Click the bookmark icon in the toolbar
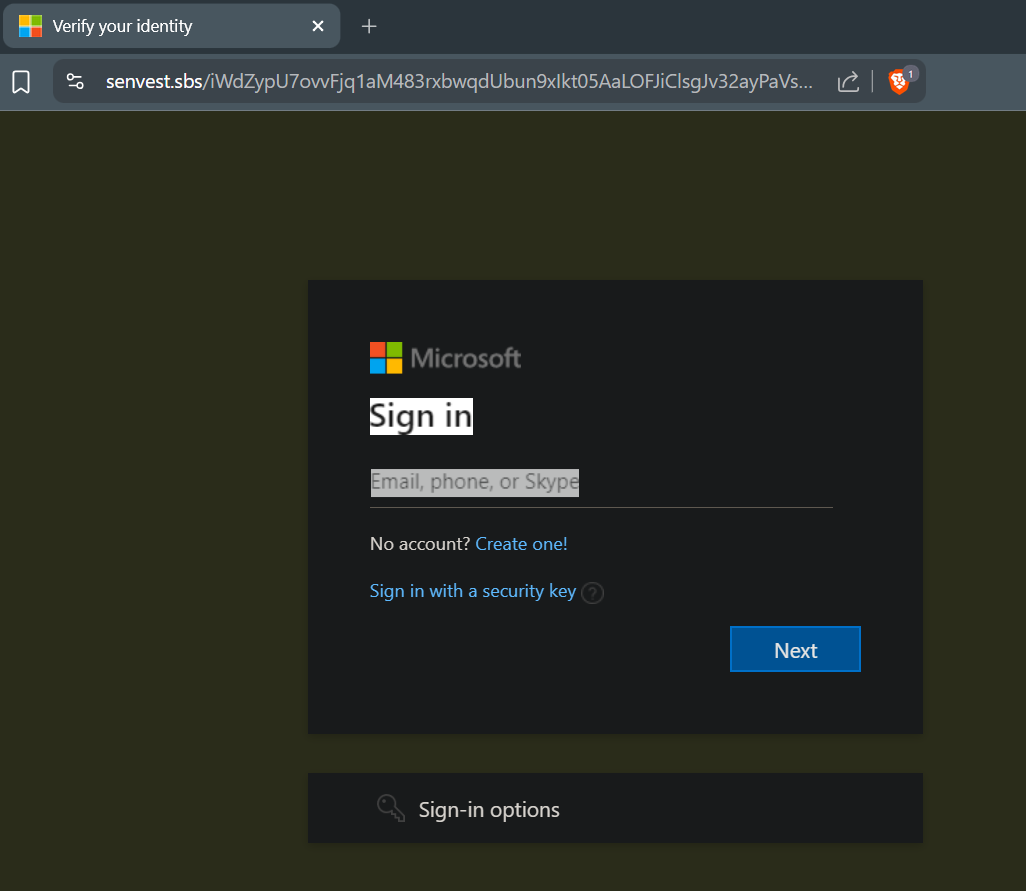This screenshot has height=891, width=1026. pyautogui.click(x=21, y=82)
